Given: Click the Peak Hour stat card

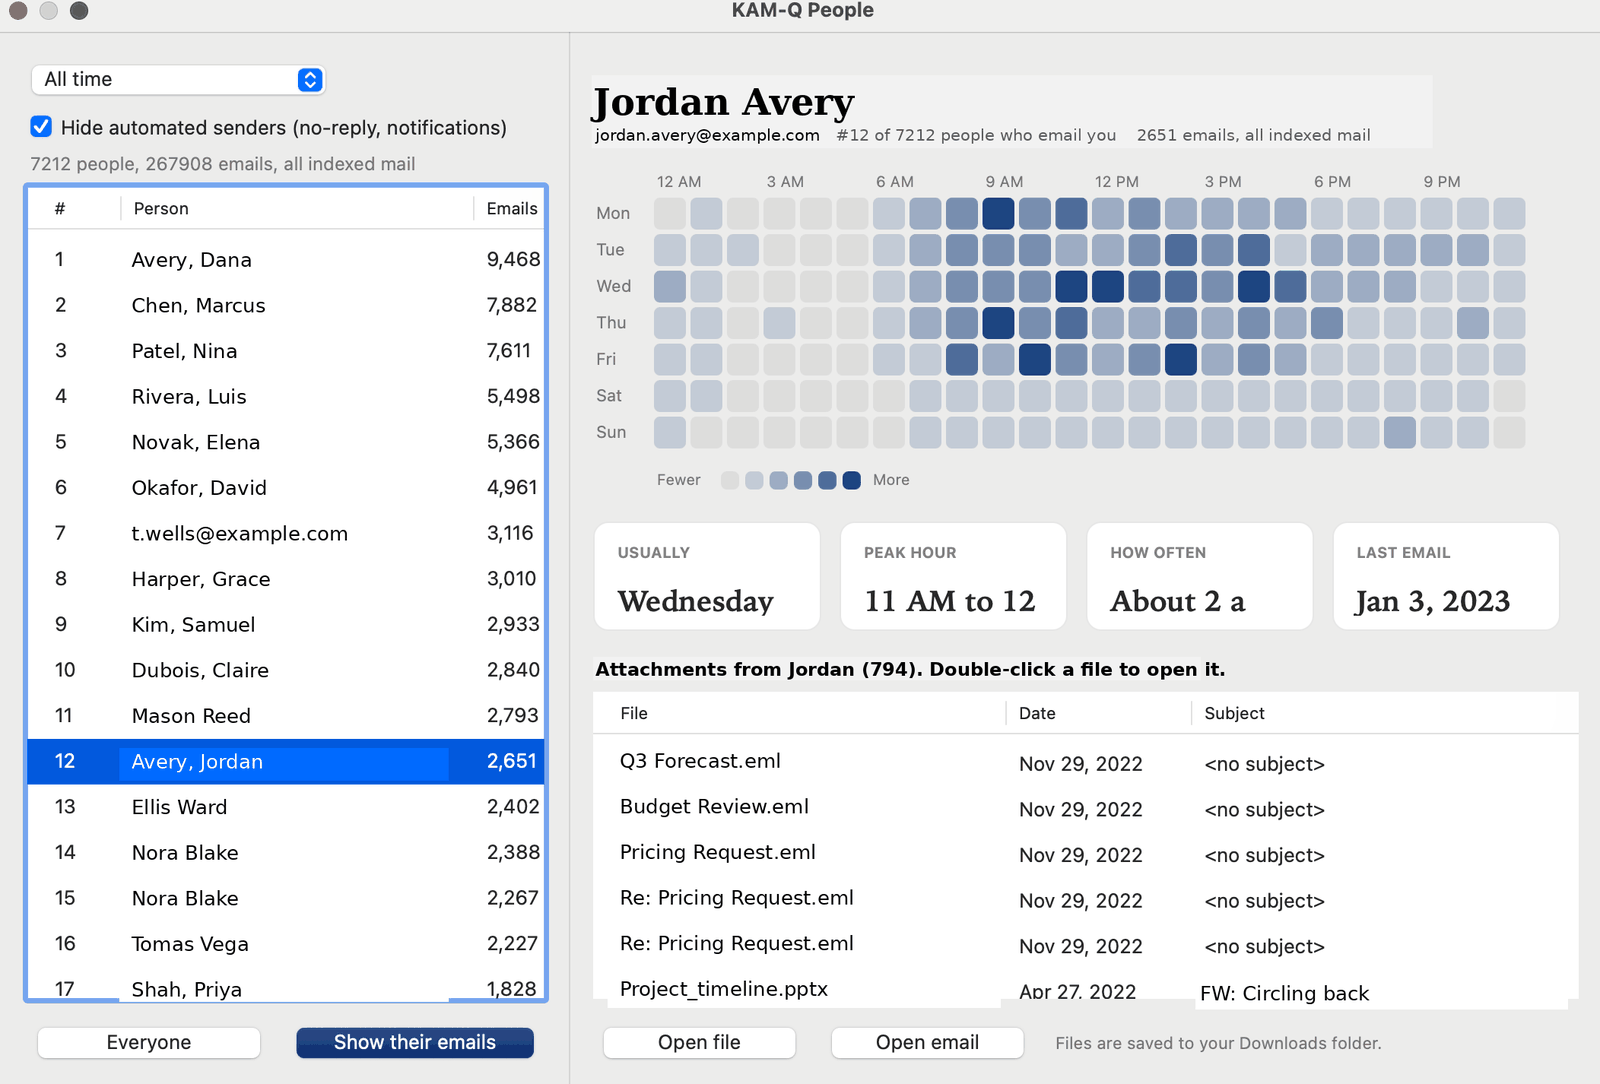Looking at the screenshot, I should [x=953, y=576].
